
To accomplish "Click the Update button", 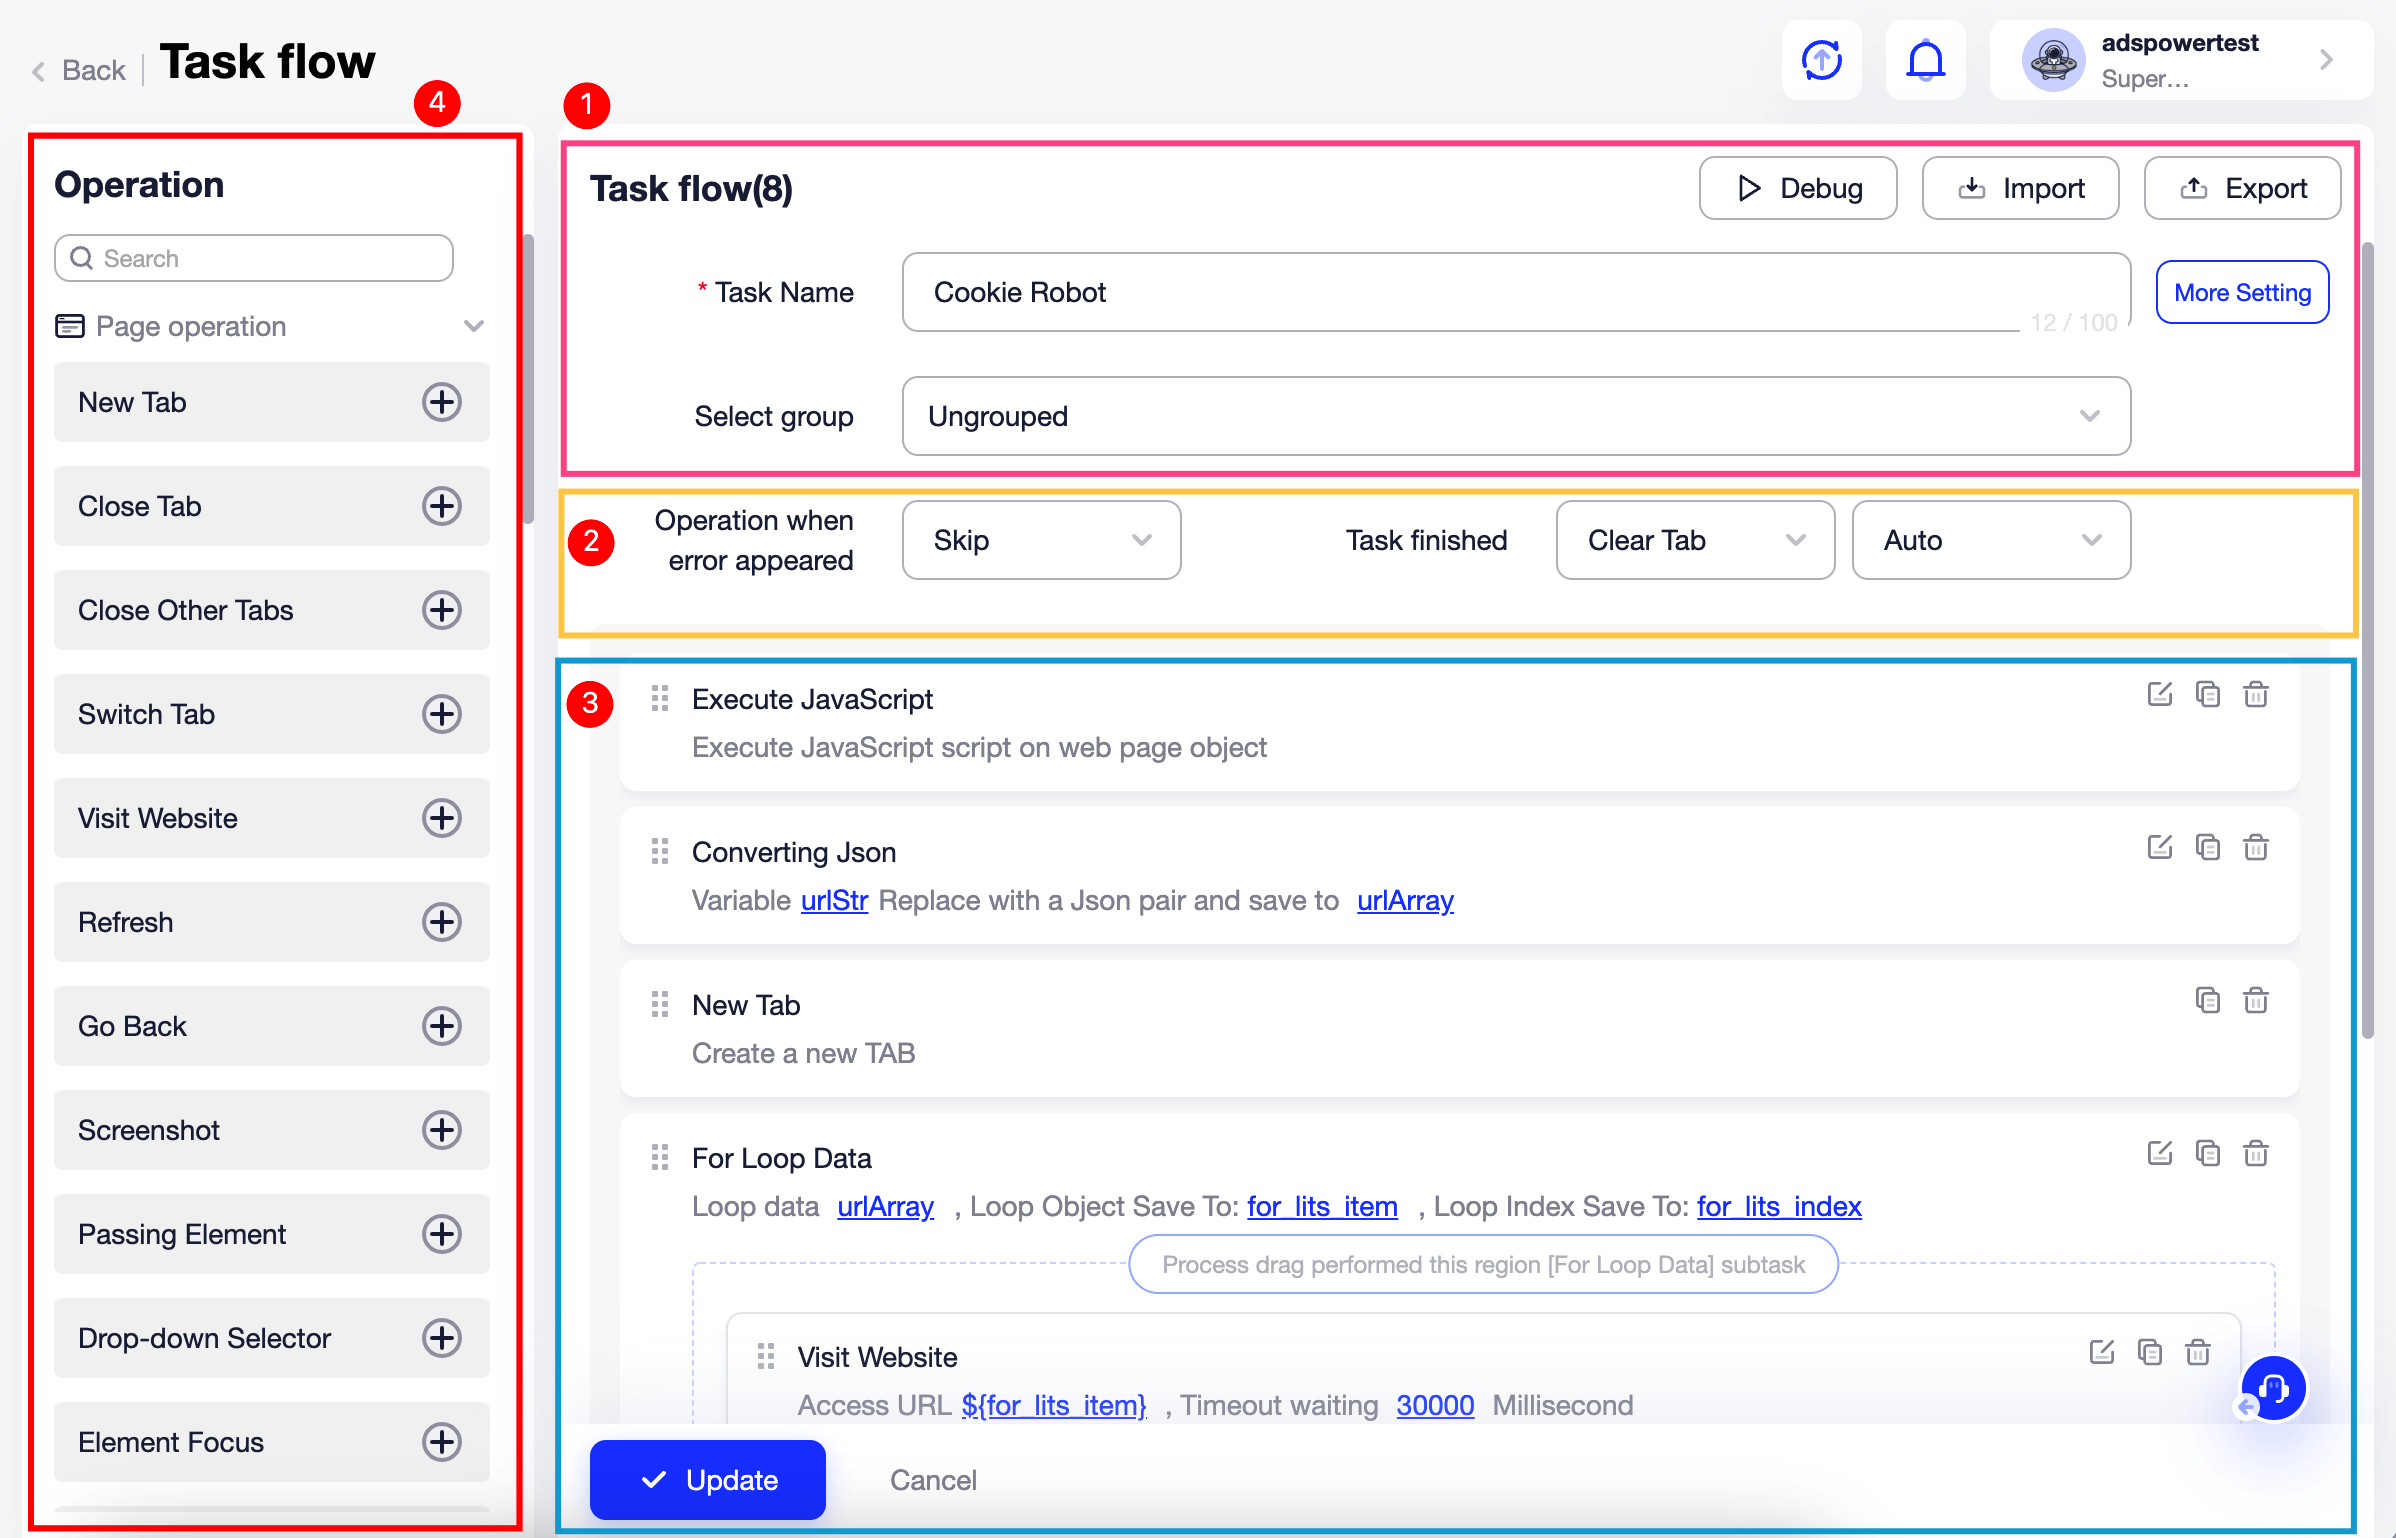I will click(x=707, y=1480).
